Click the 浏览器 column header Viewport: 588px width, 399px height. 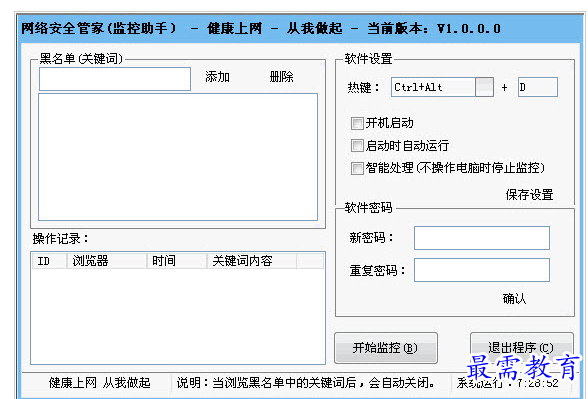[x=107, y=261]
